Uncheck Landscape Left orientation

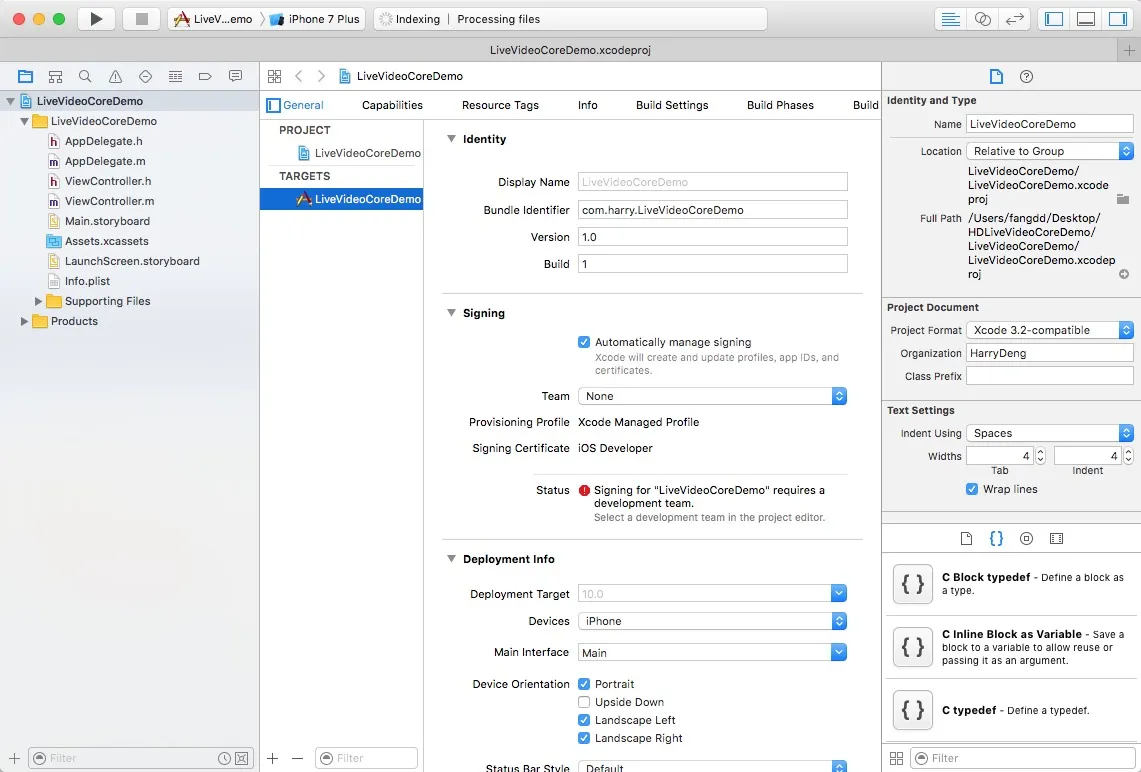(584, 720)
